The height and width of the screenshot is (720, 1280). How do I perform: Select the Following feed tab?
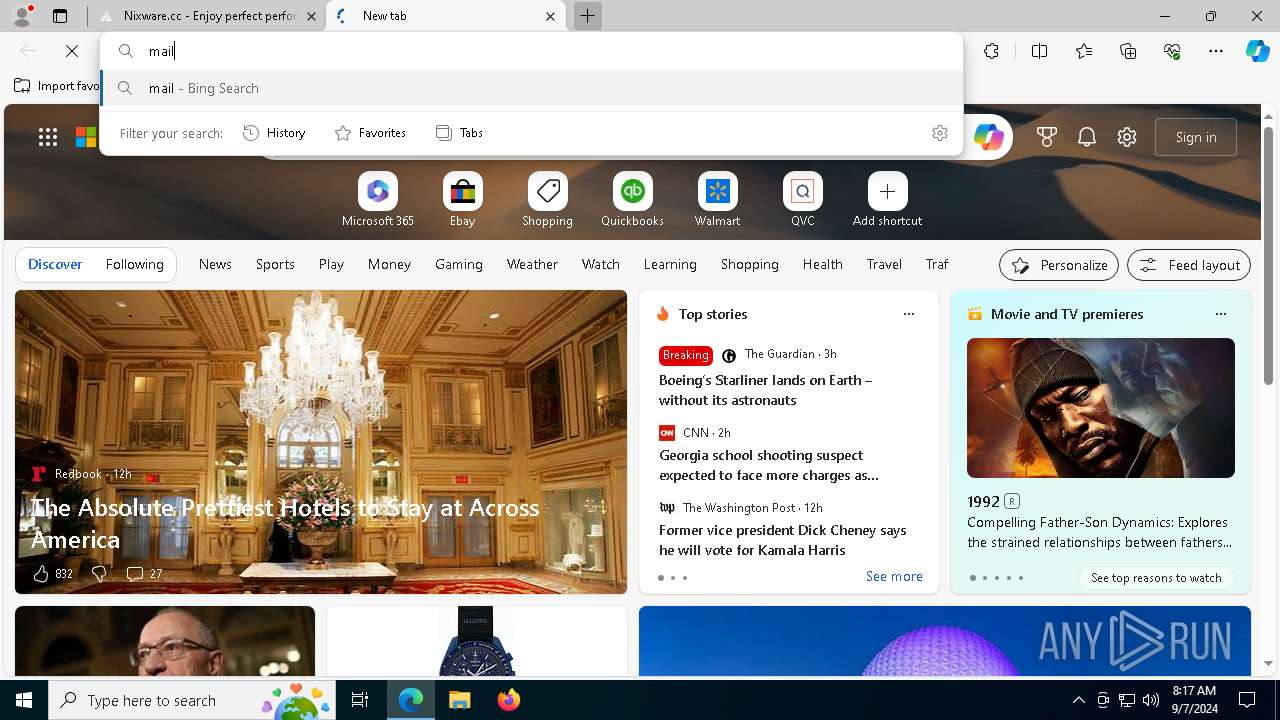tap(134, 264)
